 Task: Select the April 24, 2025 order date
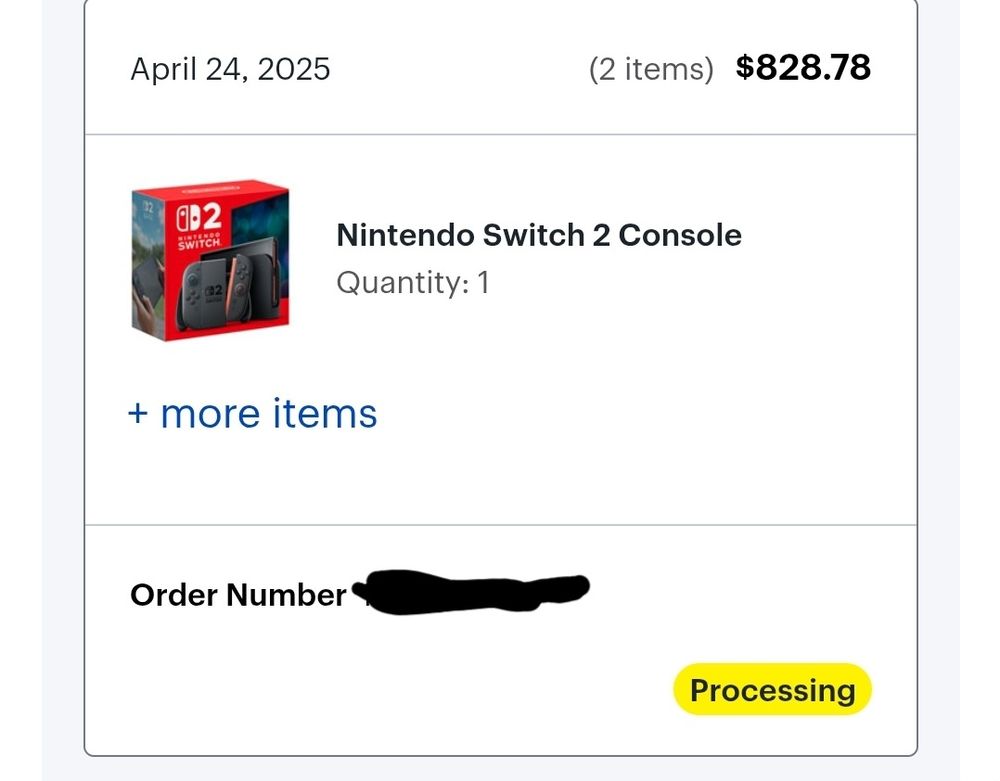coord(230,69)
